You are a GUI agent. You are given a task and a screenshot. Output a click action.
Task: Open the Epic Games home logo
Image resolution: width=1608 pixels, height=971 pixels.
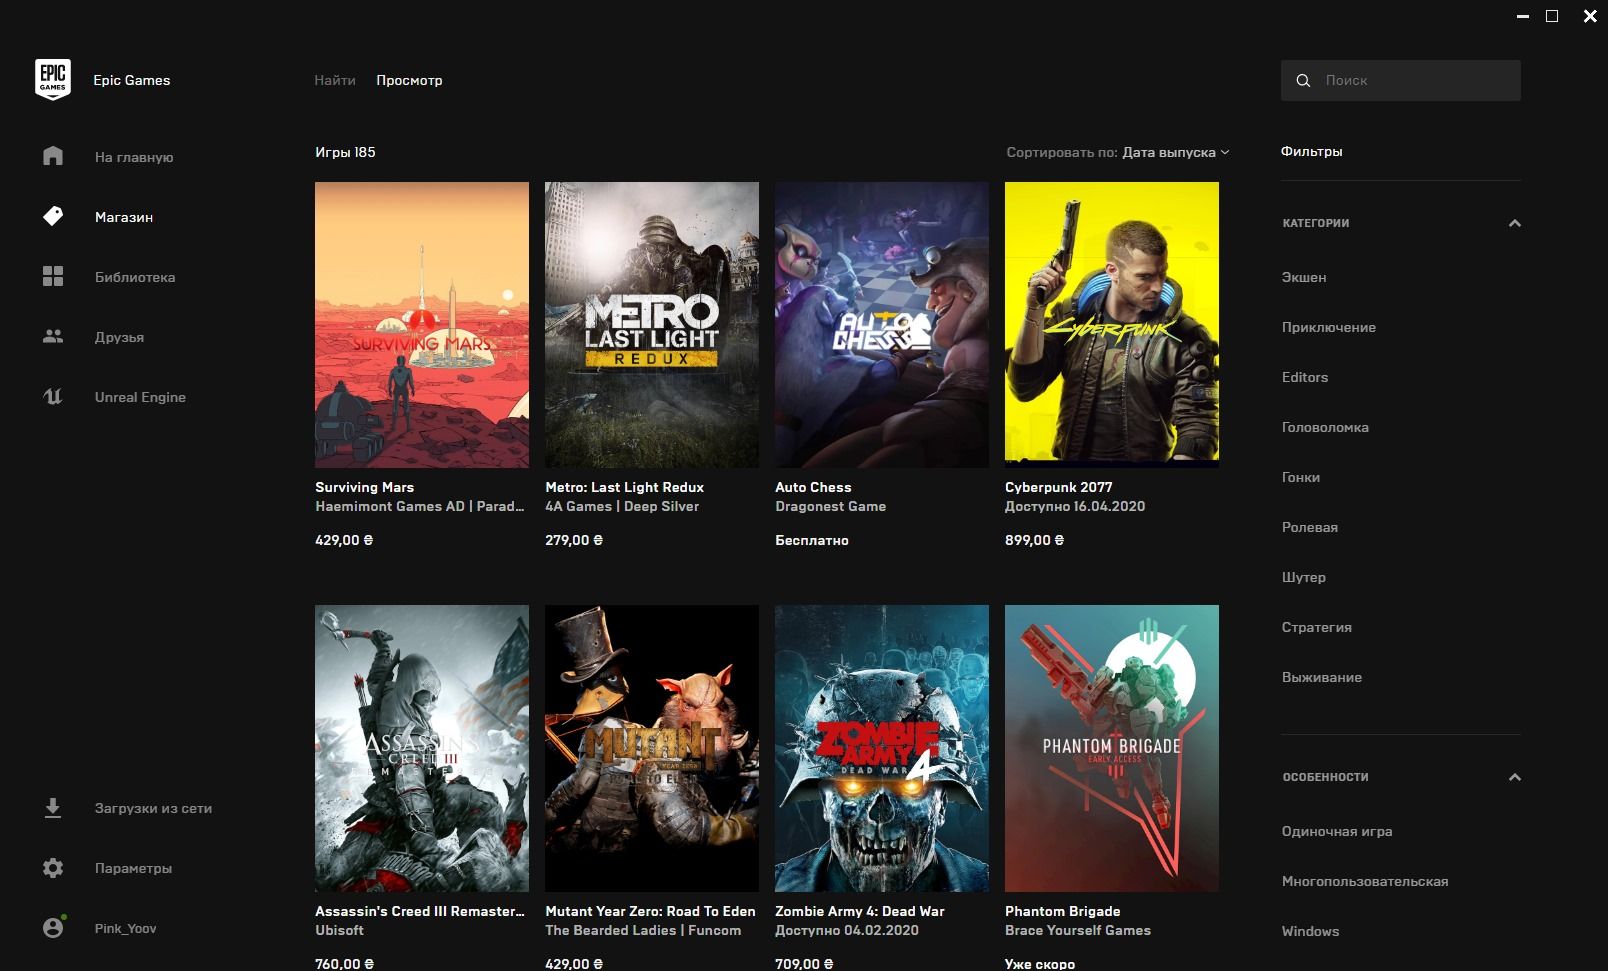click(52, 79)
